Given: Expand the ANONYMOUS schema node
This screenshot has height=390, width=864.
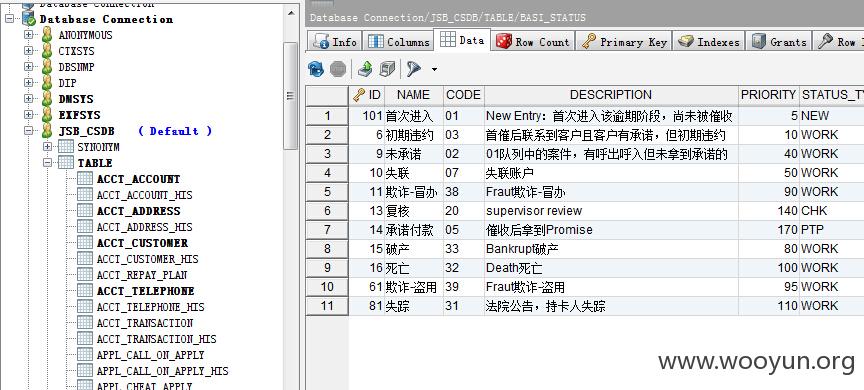Looking at the screenshot, I should coord(28,35).
